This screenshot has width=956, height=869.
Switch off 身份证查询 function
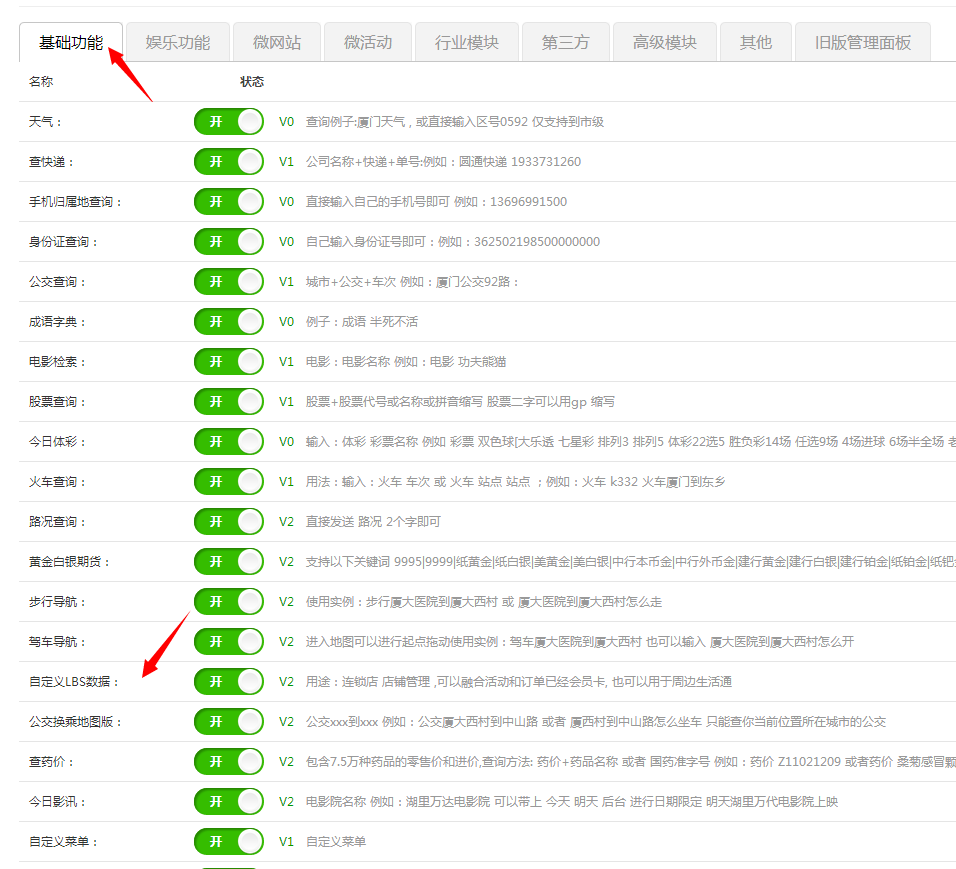pyautogui.click(x=228, y=242)
